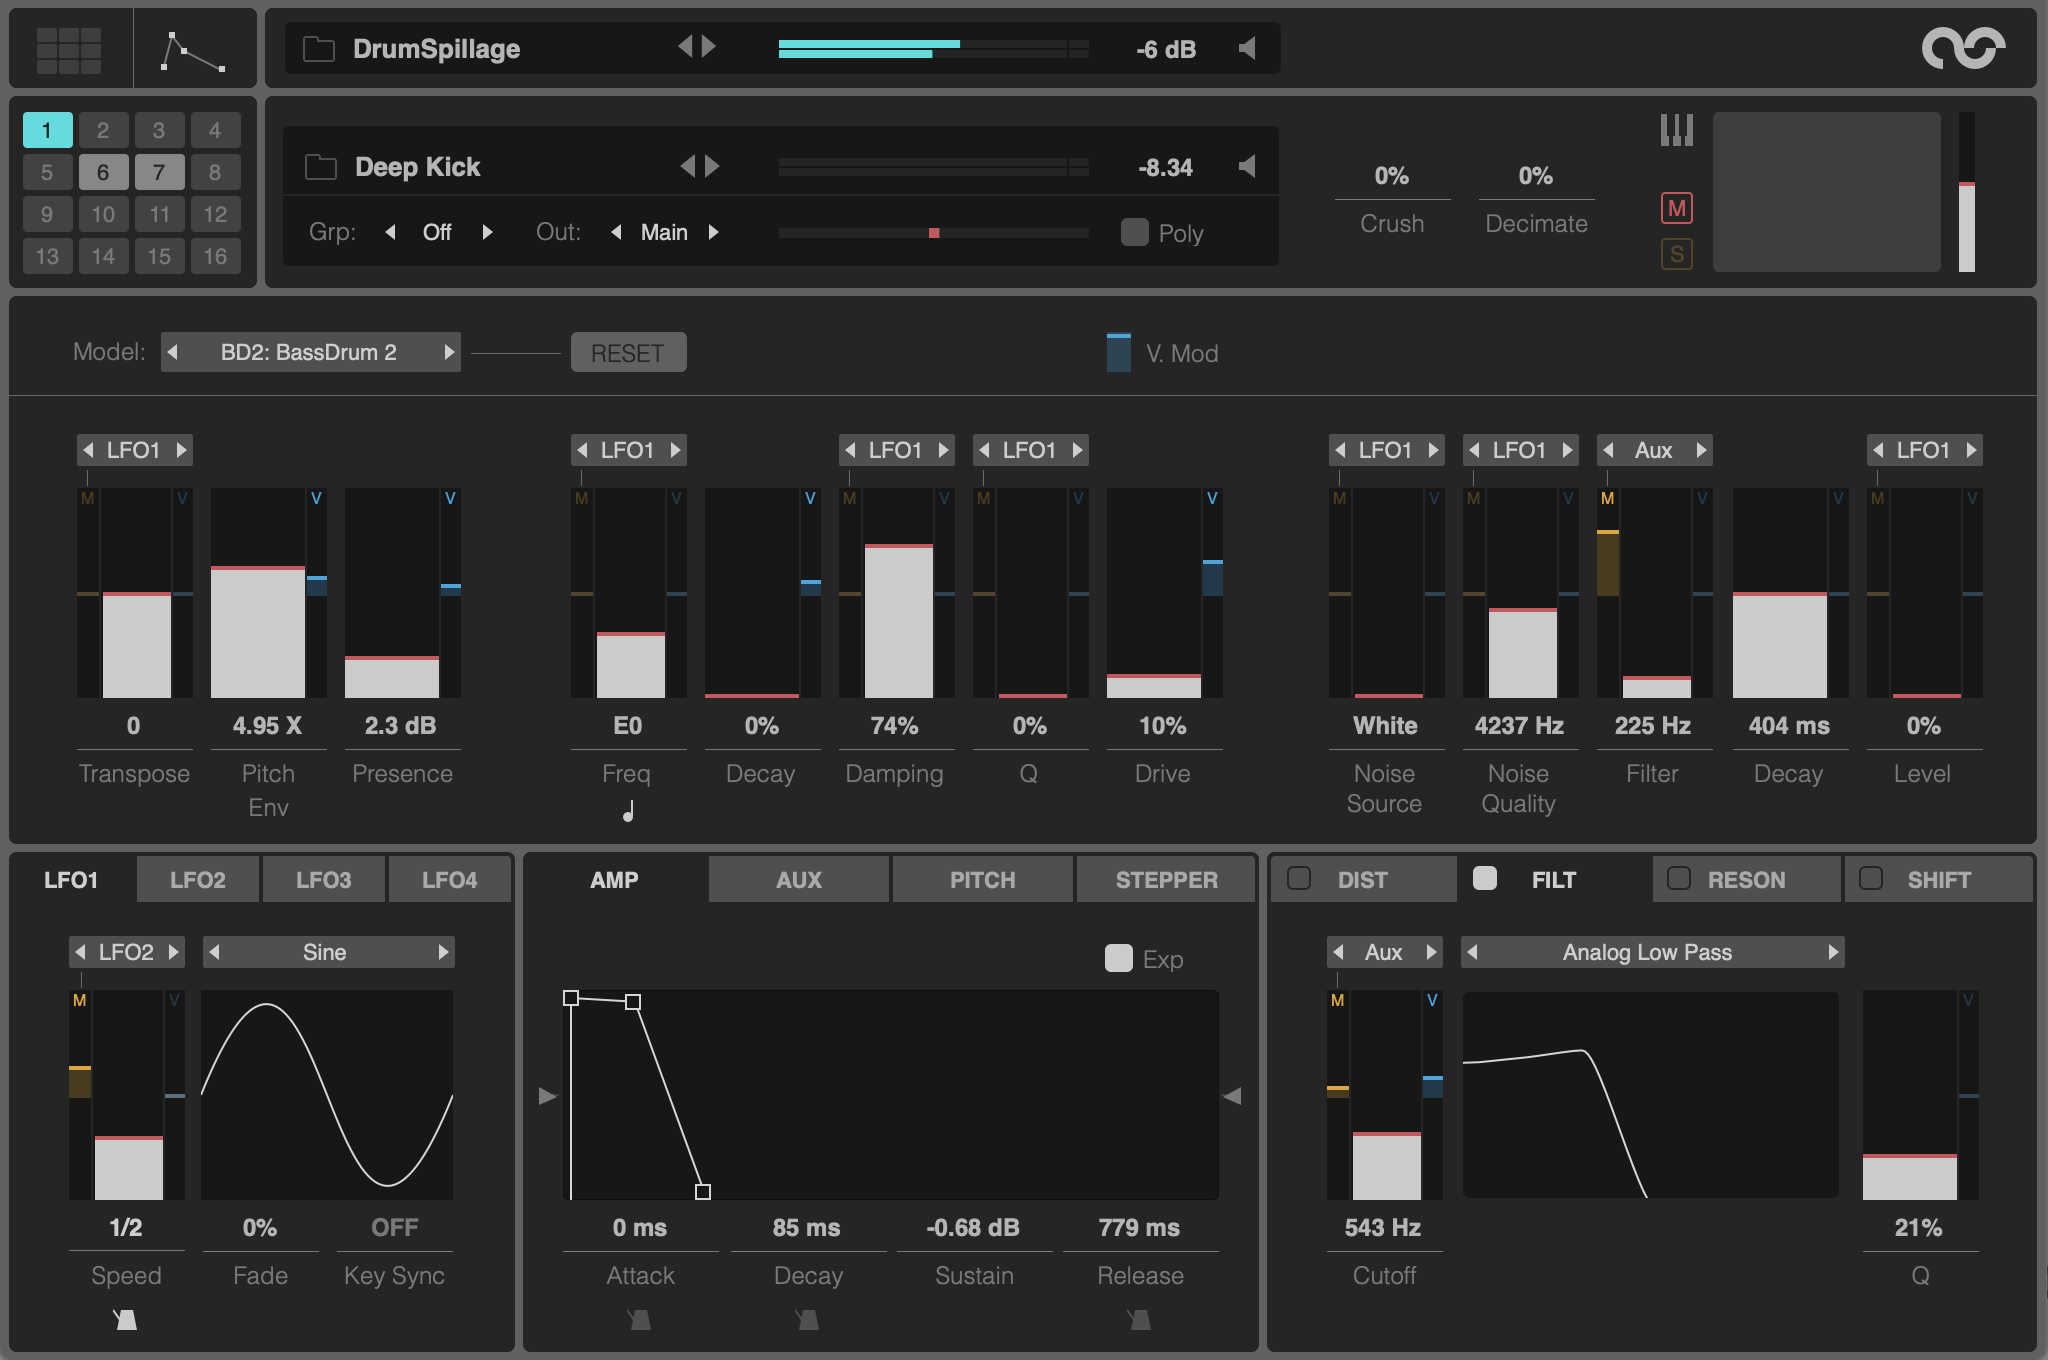
Task: Click the note sync icon under Freq
Action: (628, 811)
